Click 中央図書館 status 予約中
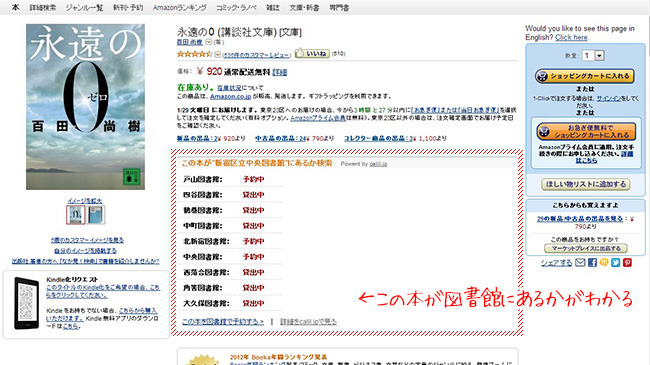Viewport: 650px width, 365px height. click(x=253, y=257)
